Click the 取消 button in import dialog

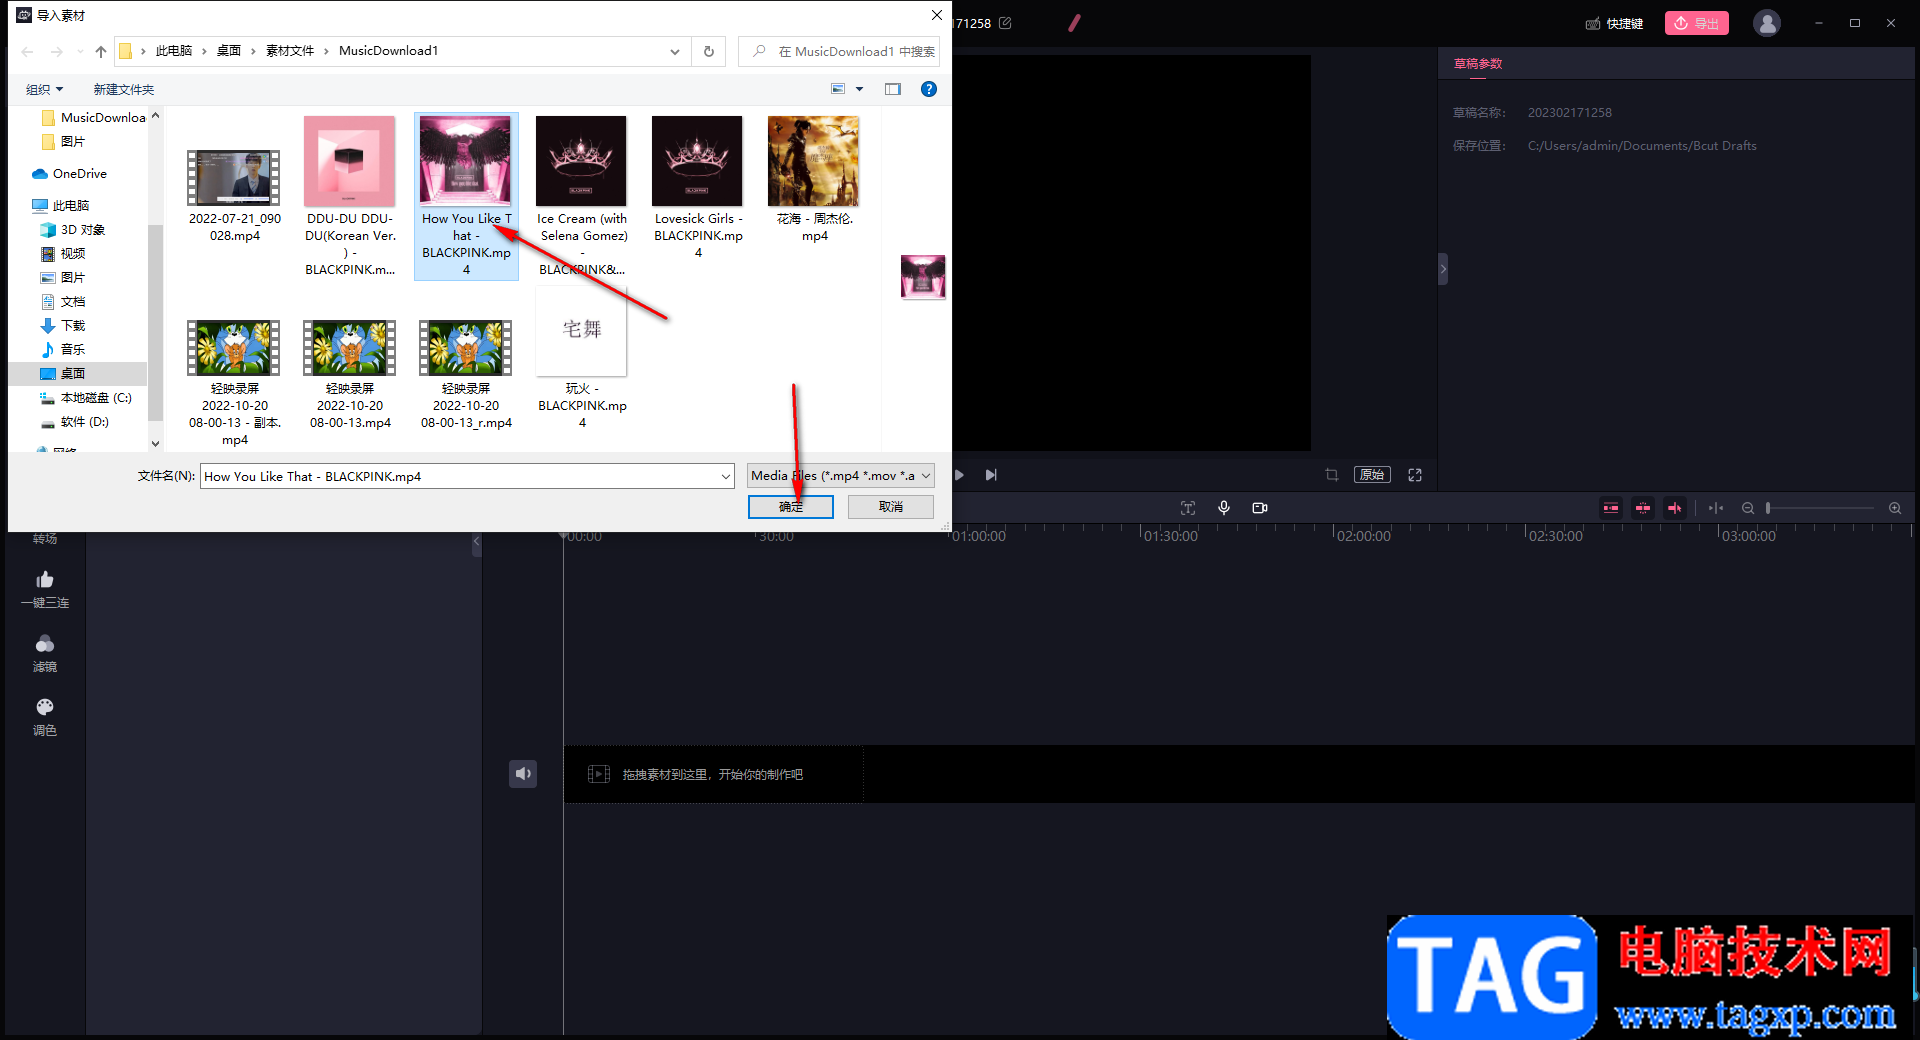(x=891, y=507)
